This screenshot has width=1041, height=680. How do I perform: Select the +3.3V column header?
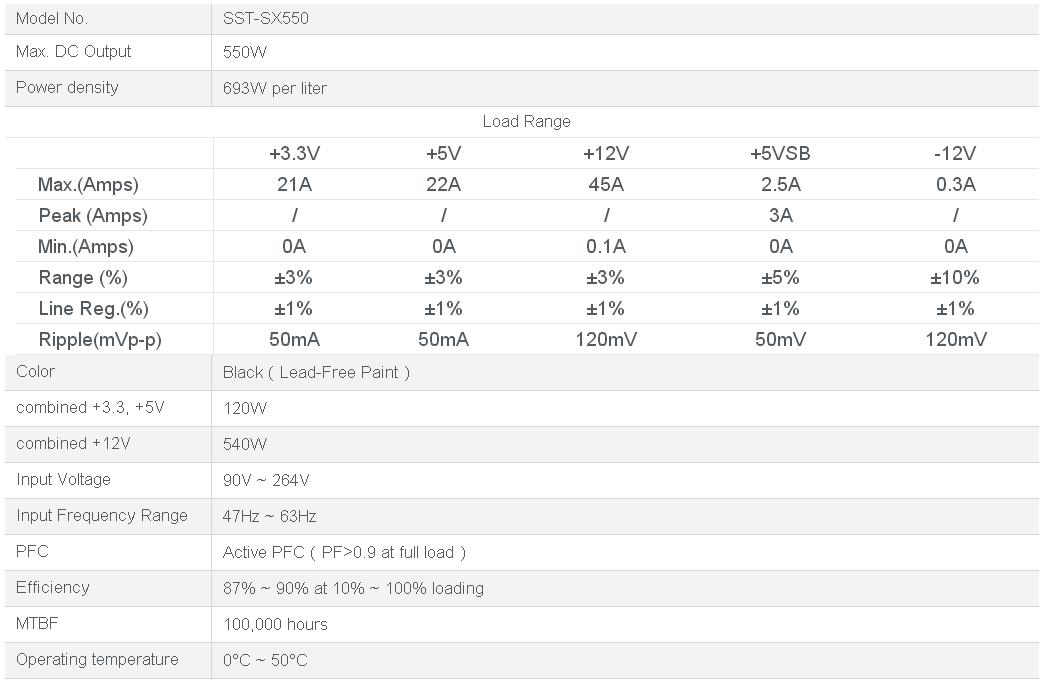294,153
